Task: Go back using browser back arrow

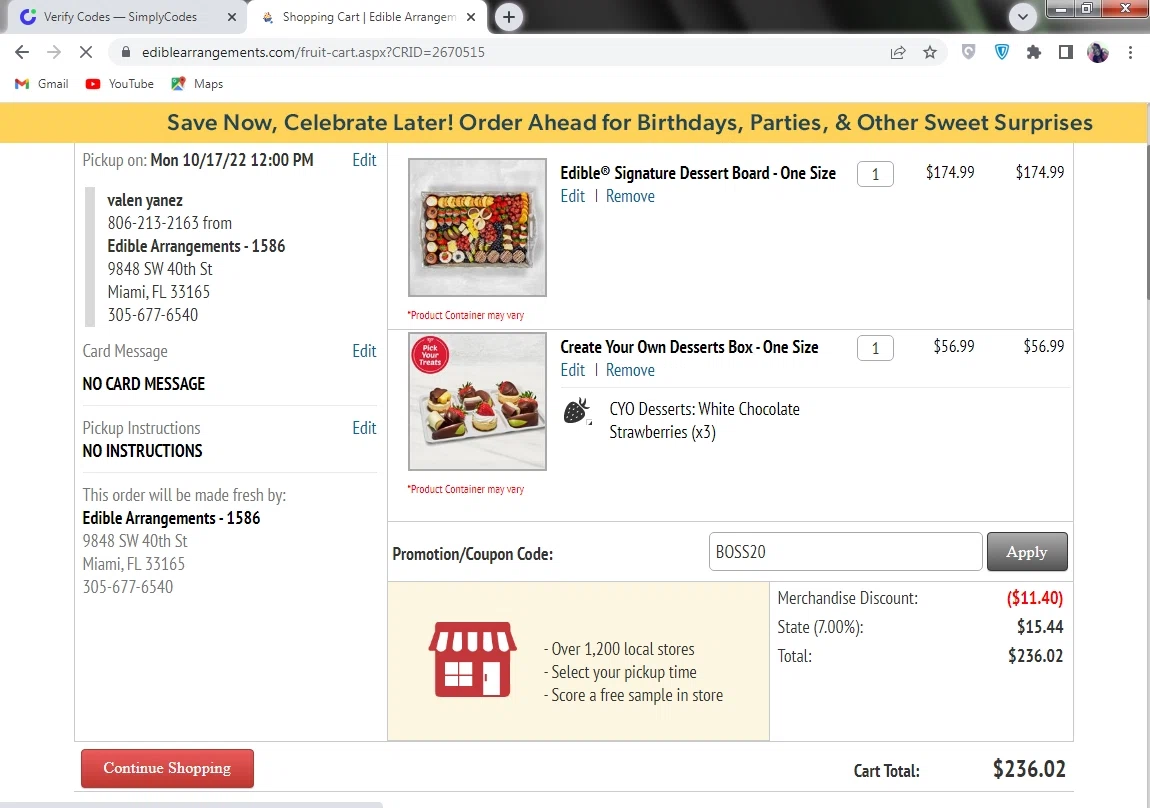Action: tap(22, 52)
